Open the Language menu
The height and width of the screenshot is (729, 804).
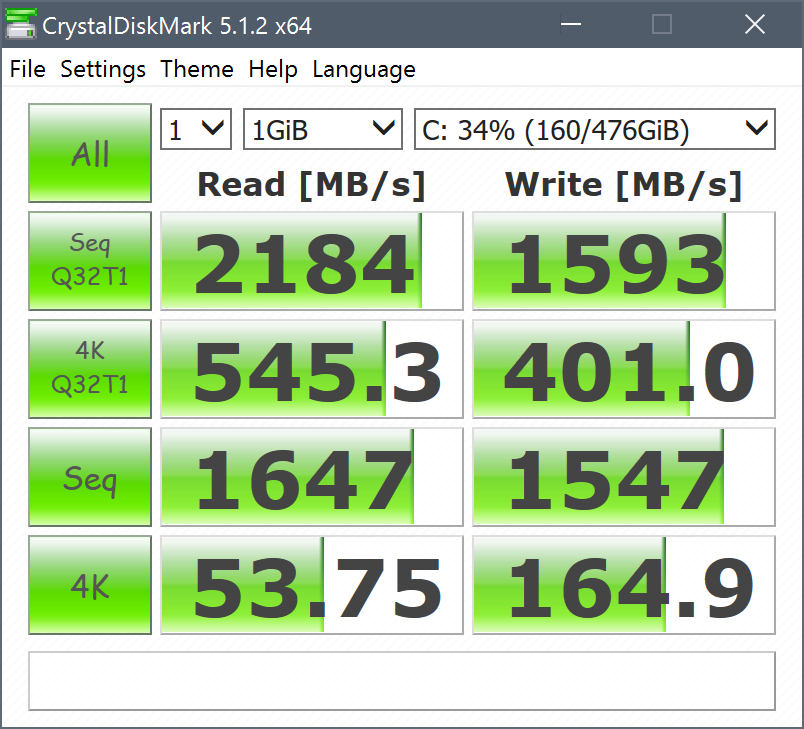(x=364, y=69)
